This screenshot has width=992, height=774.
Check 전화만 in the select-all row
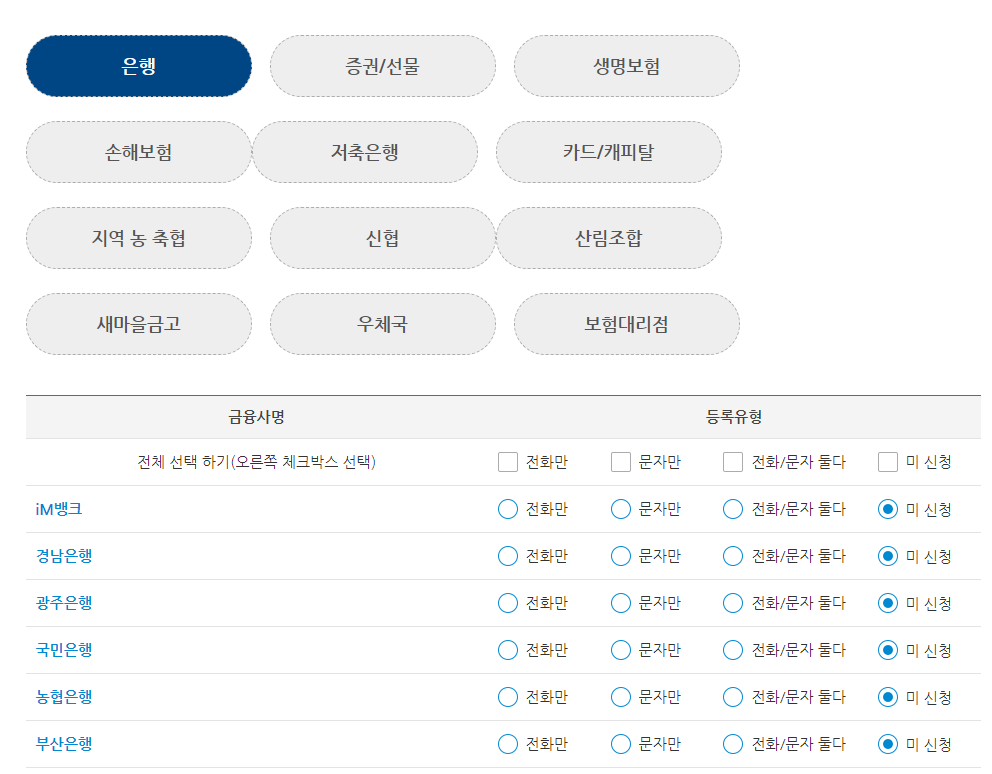tap(506, 461)
